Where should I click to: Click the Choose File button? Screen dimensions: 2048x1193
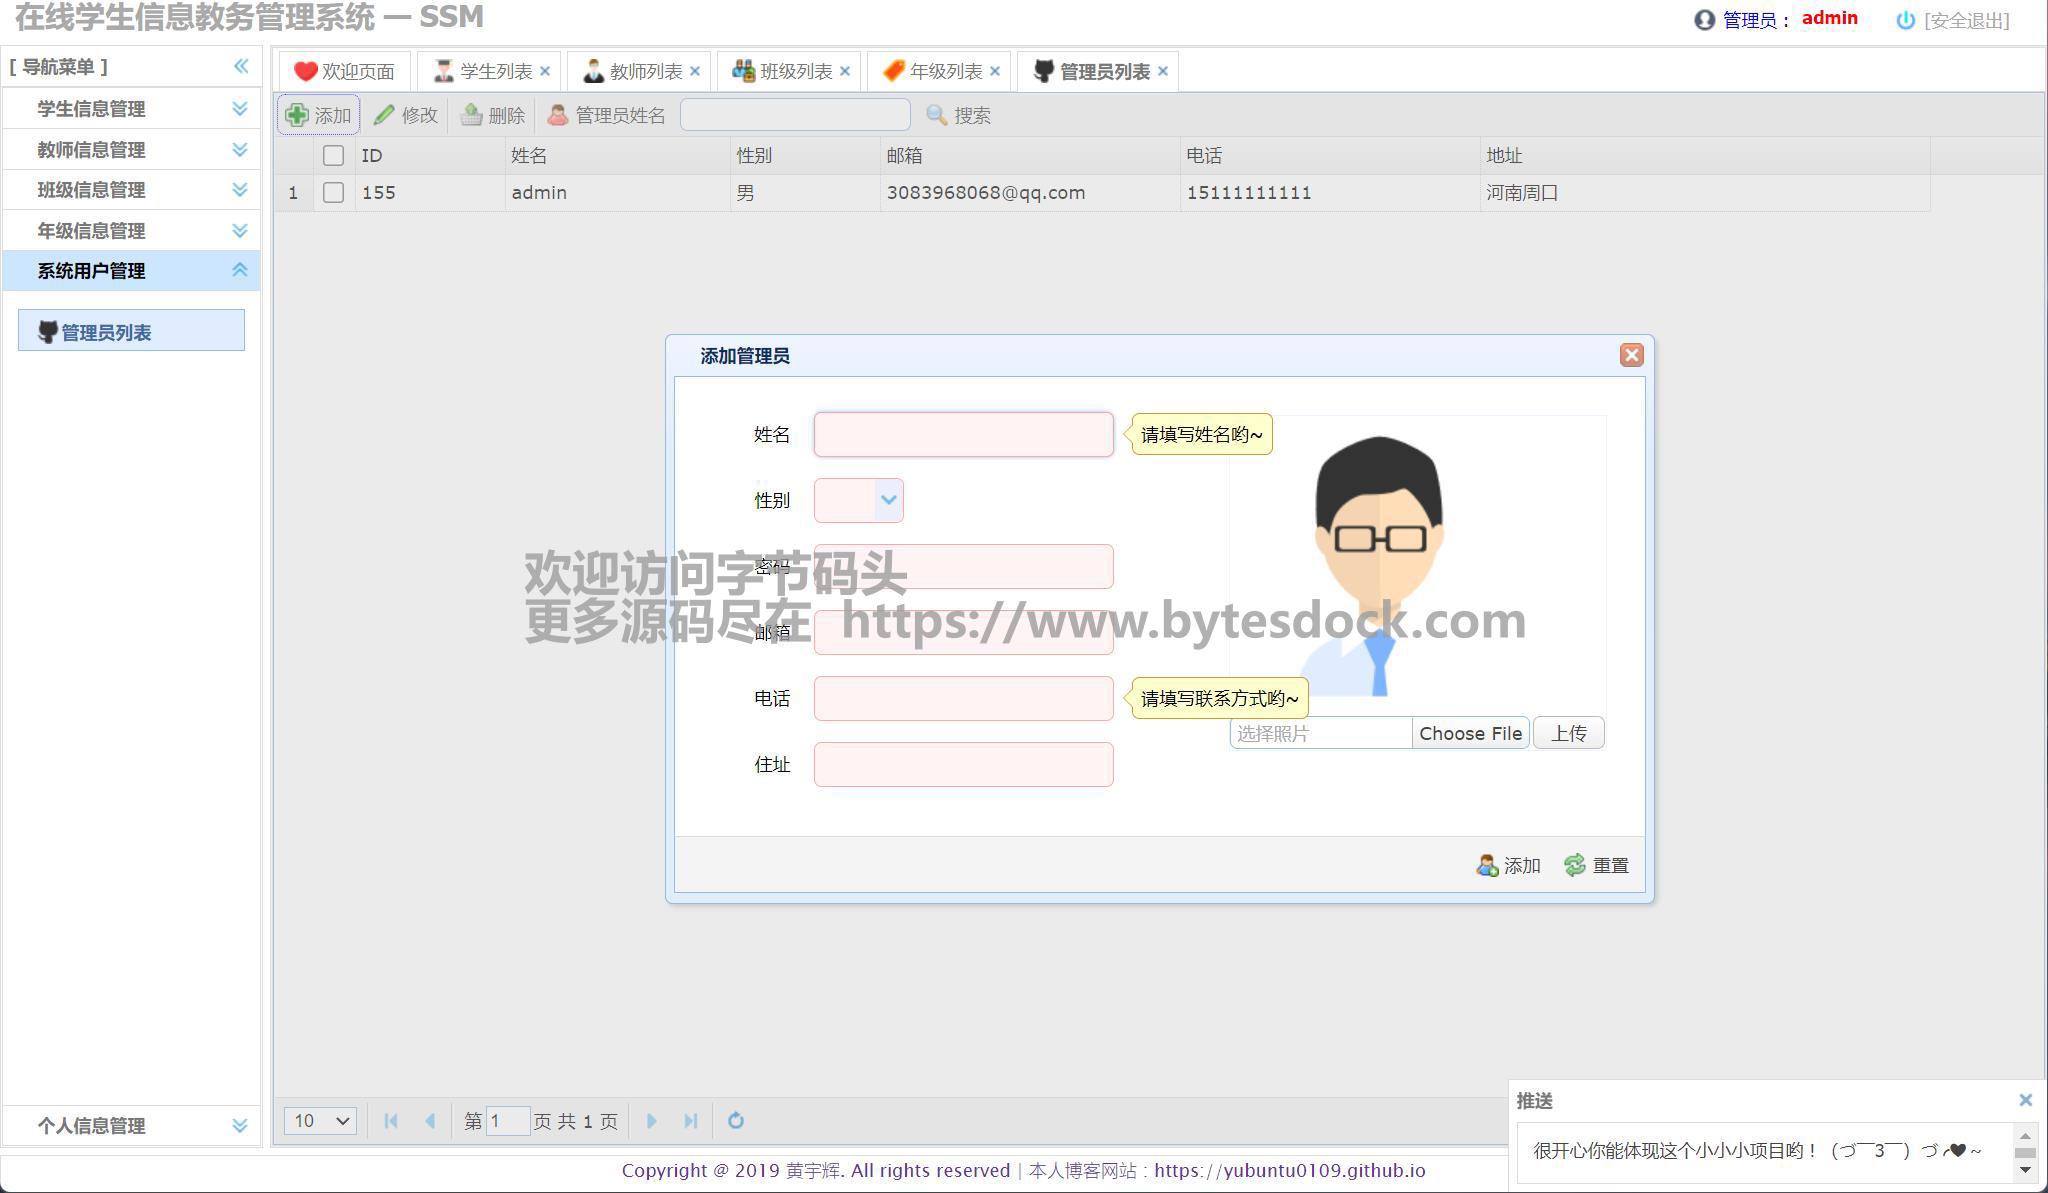click(x=1470, y=733)
